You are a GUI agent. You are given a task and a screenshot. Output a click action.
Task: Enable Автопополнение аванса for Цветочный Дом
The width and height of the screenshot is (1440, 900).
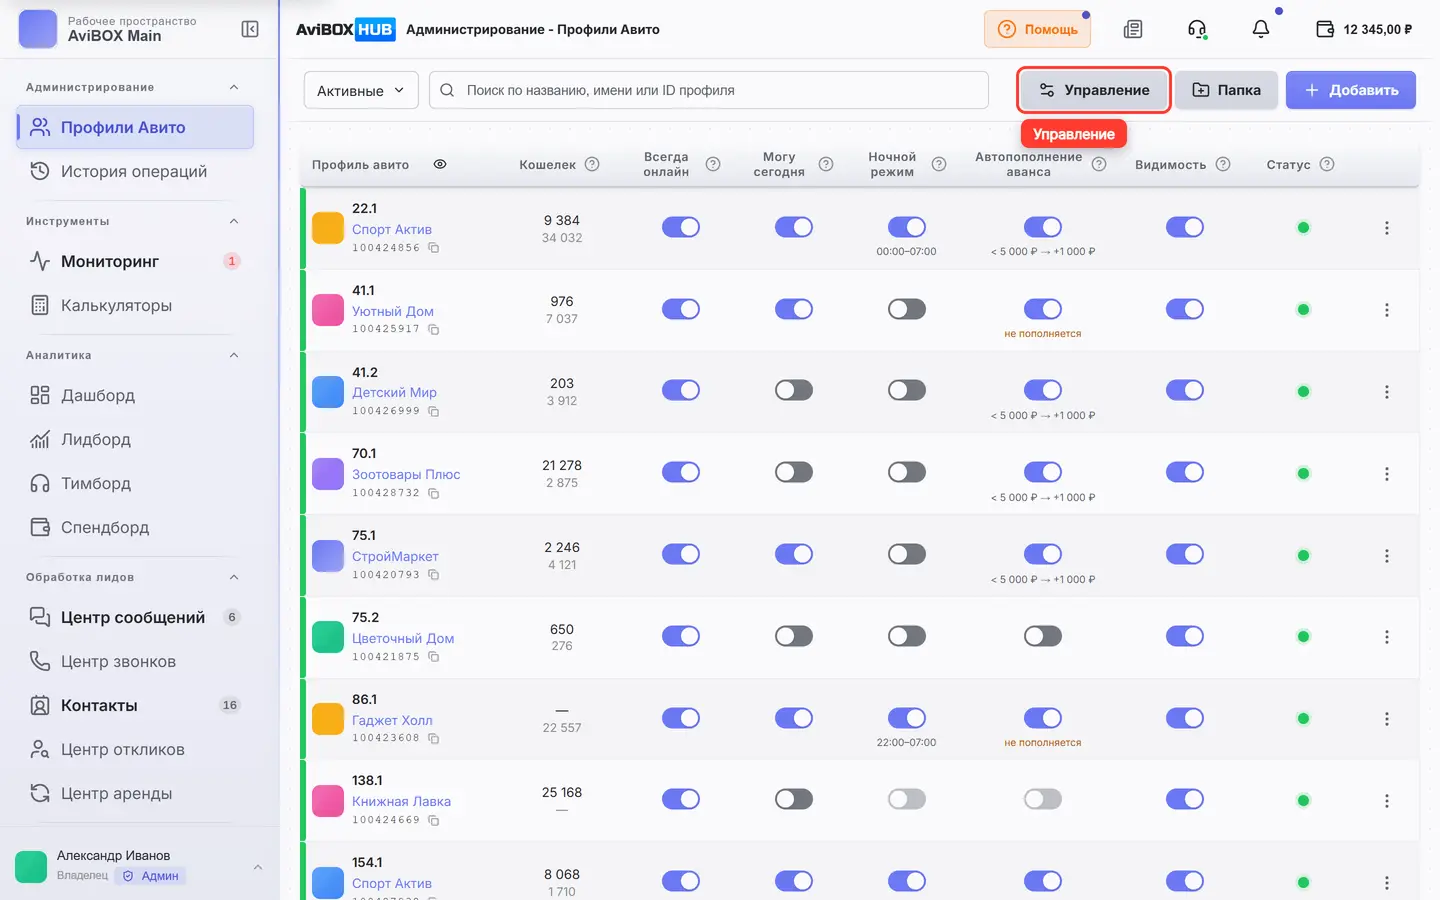pos(1043,636)
